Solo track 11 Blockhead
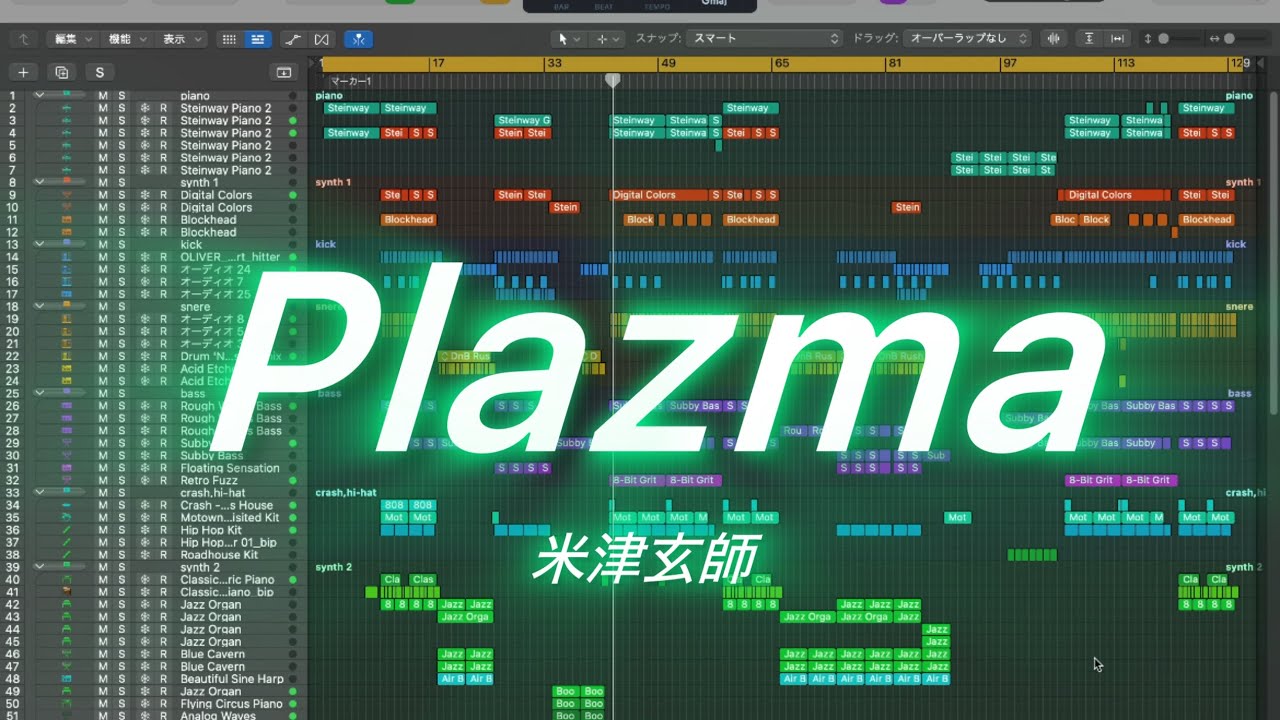This screenshot has width=1280, height=720. 122,220
